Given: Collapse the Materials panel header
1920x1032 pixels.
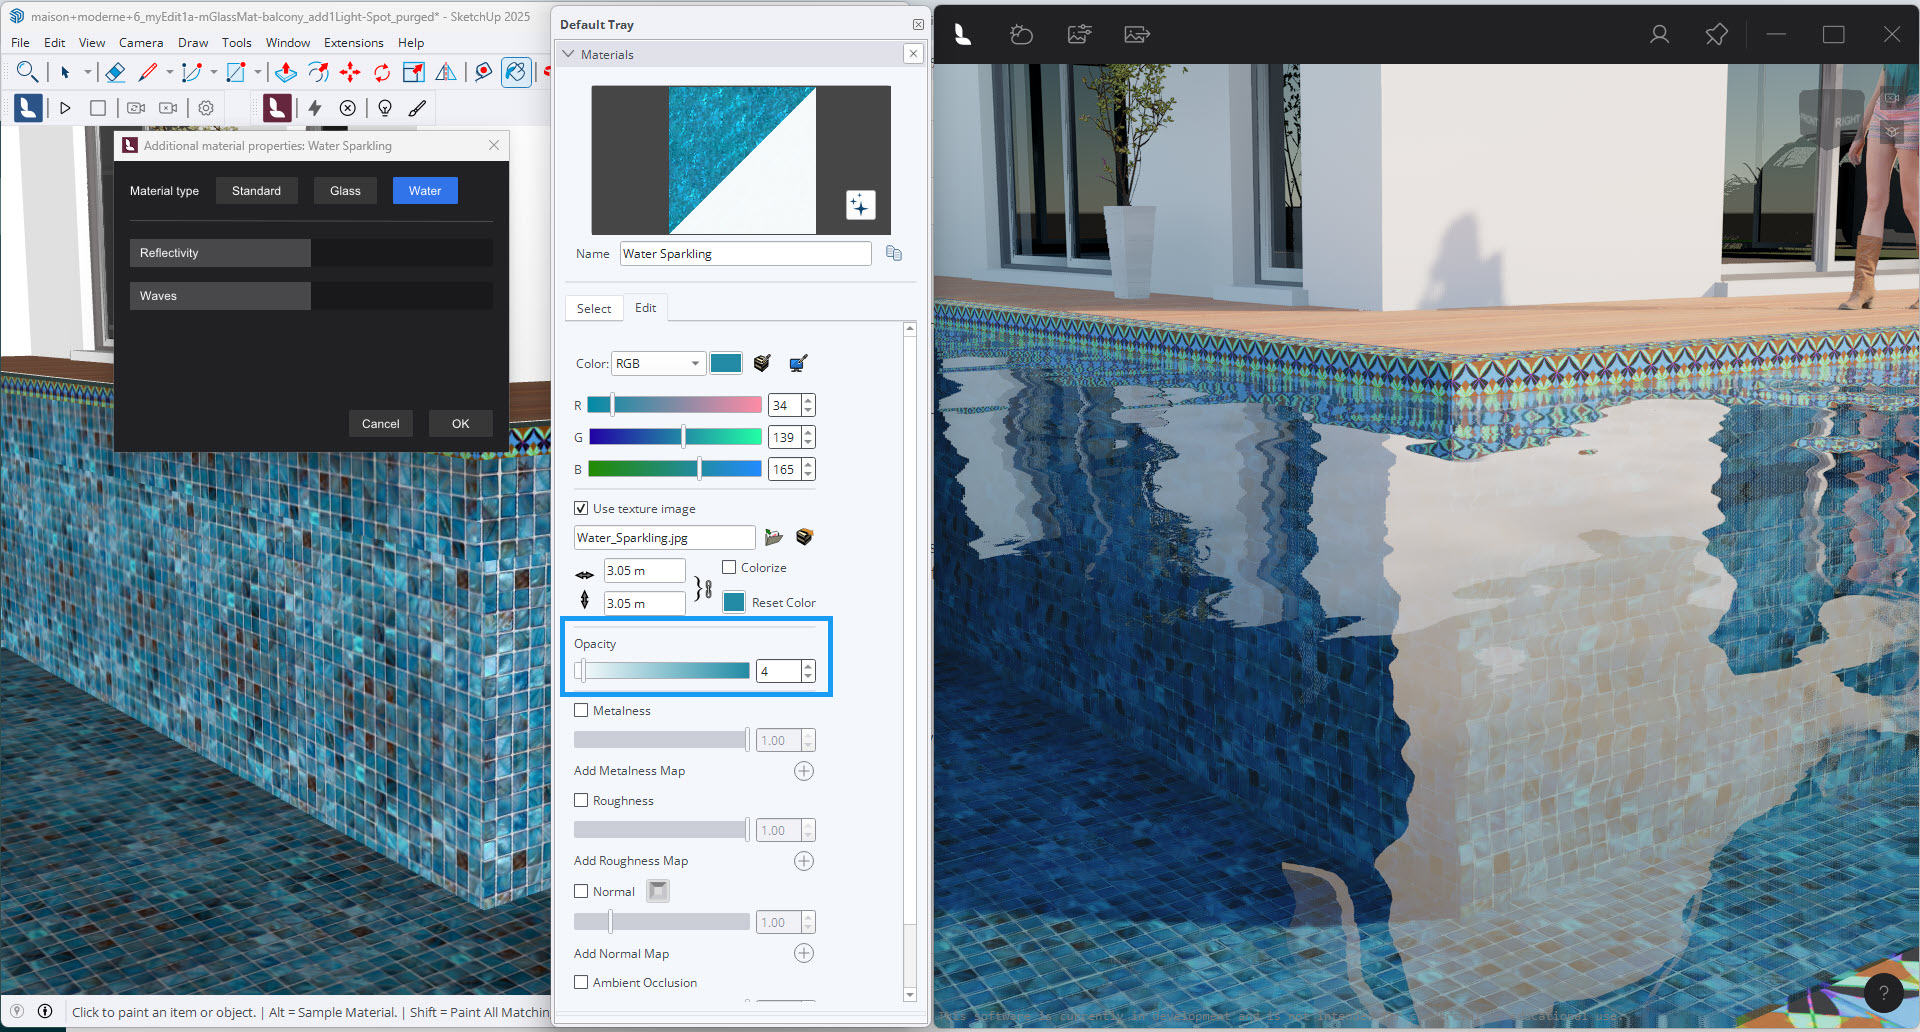Looking at the screenshot, I should pos(568,54).
